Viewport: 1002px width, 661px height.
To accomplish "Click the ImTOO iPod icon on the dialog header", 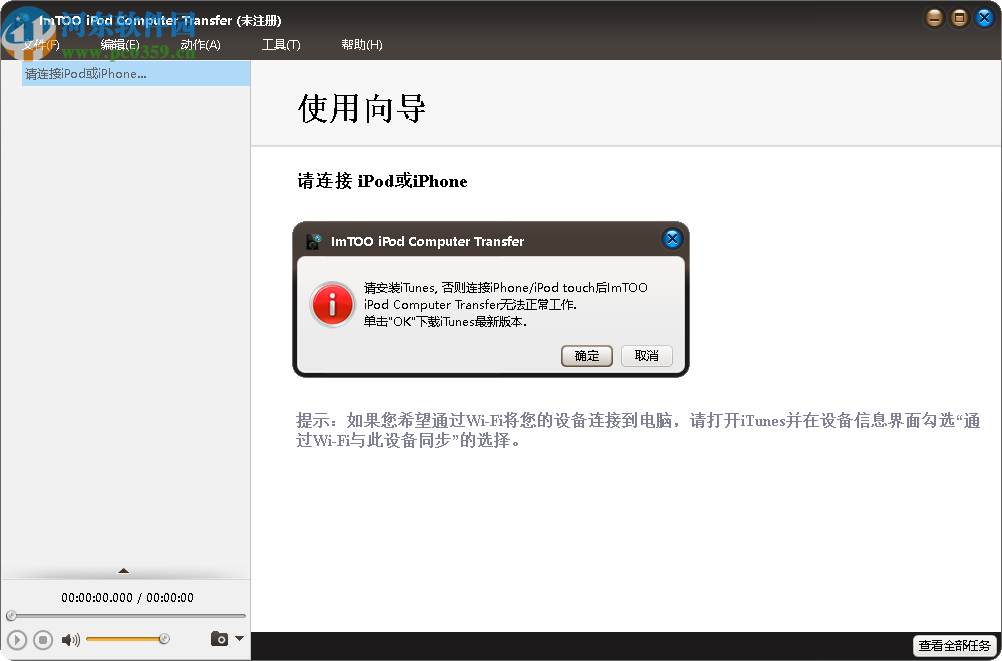I will click(x=313, y=241).
